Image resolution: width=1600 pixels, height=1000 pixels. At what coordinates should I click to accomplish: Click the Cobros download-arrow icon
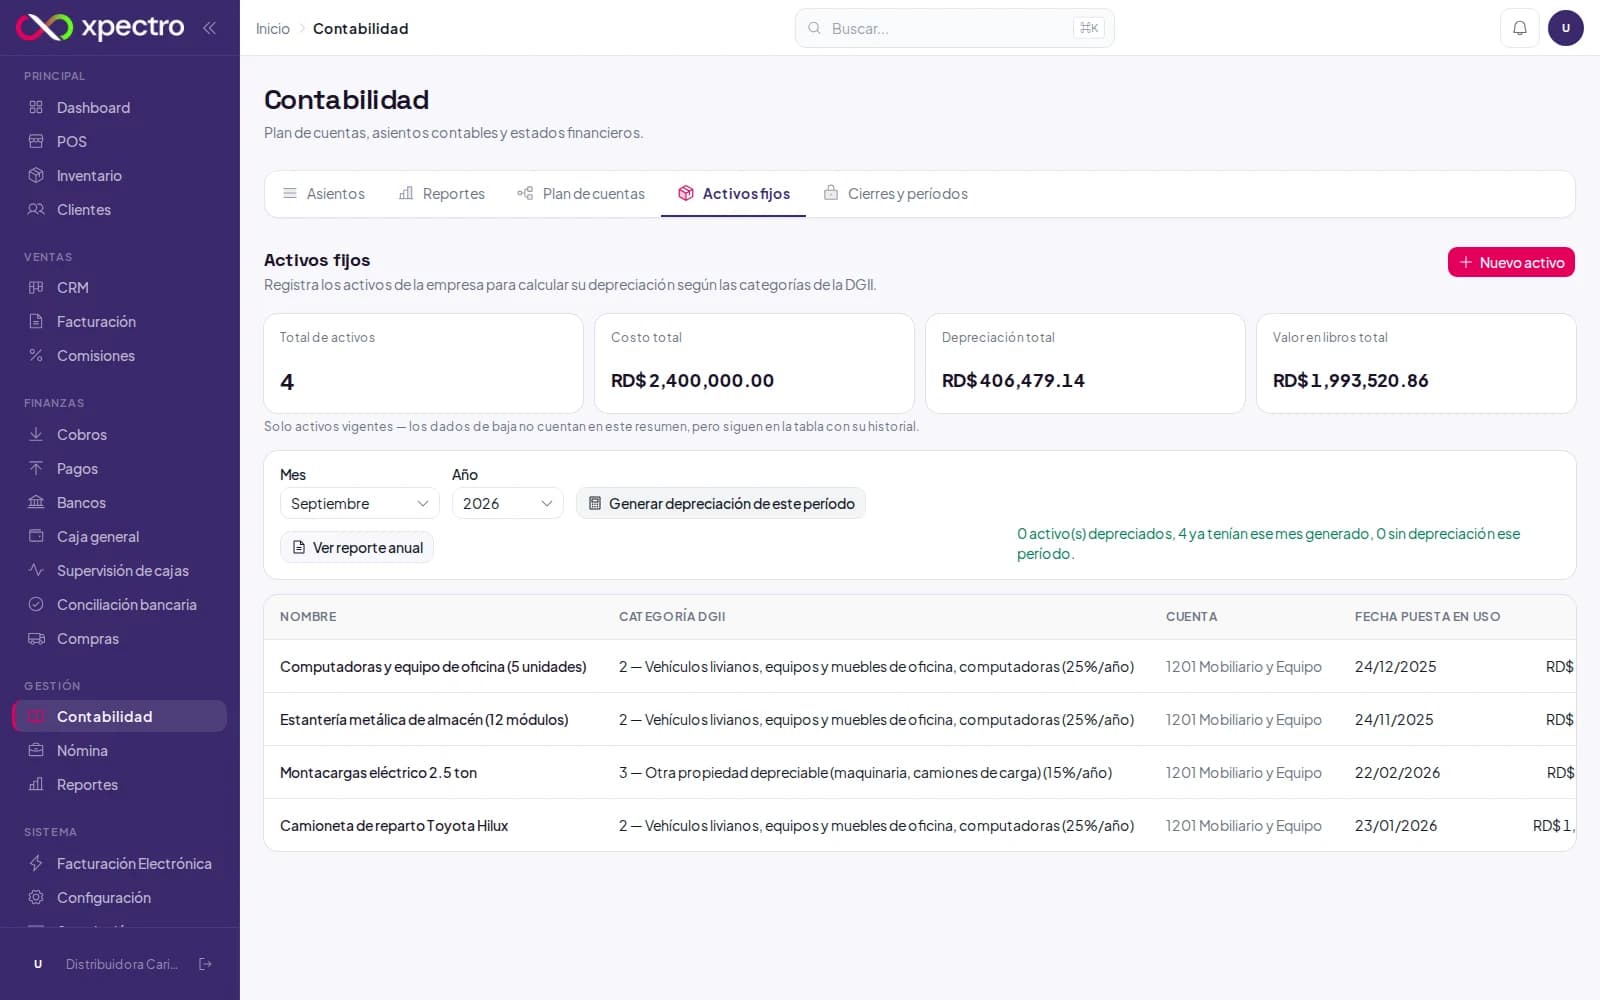pyautogui.click(x=36, y=434)
